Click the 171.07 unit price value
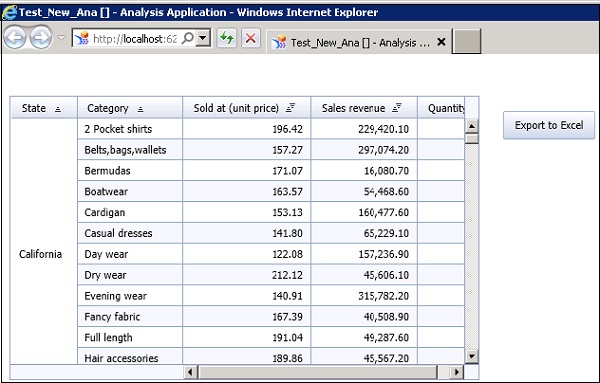The width and height of the screenshot is (600, 383). tap(287, 171)
